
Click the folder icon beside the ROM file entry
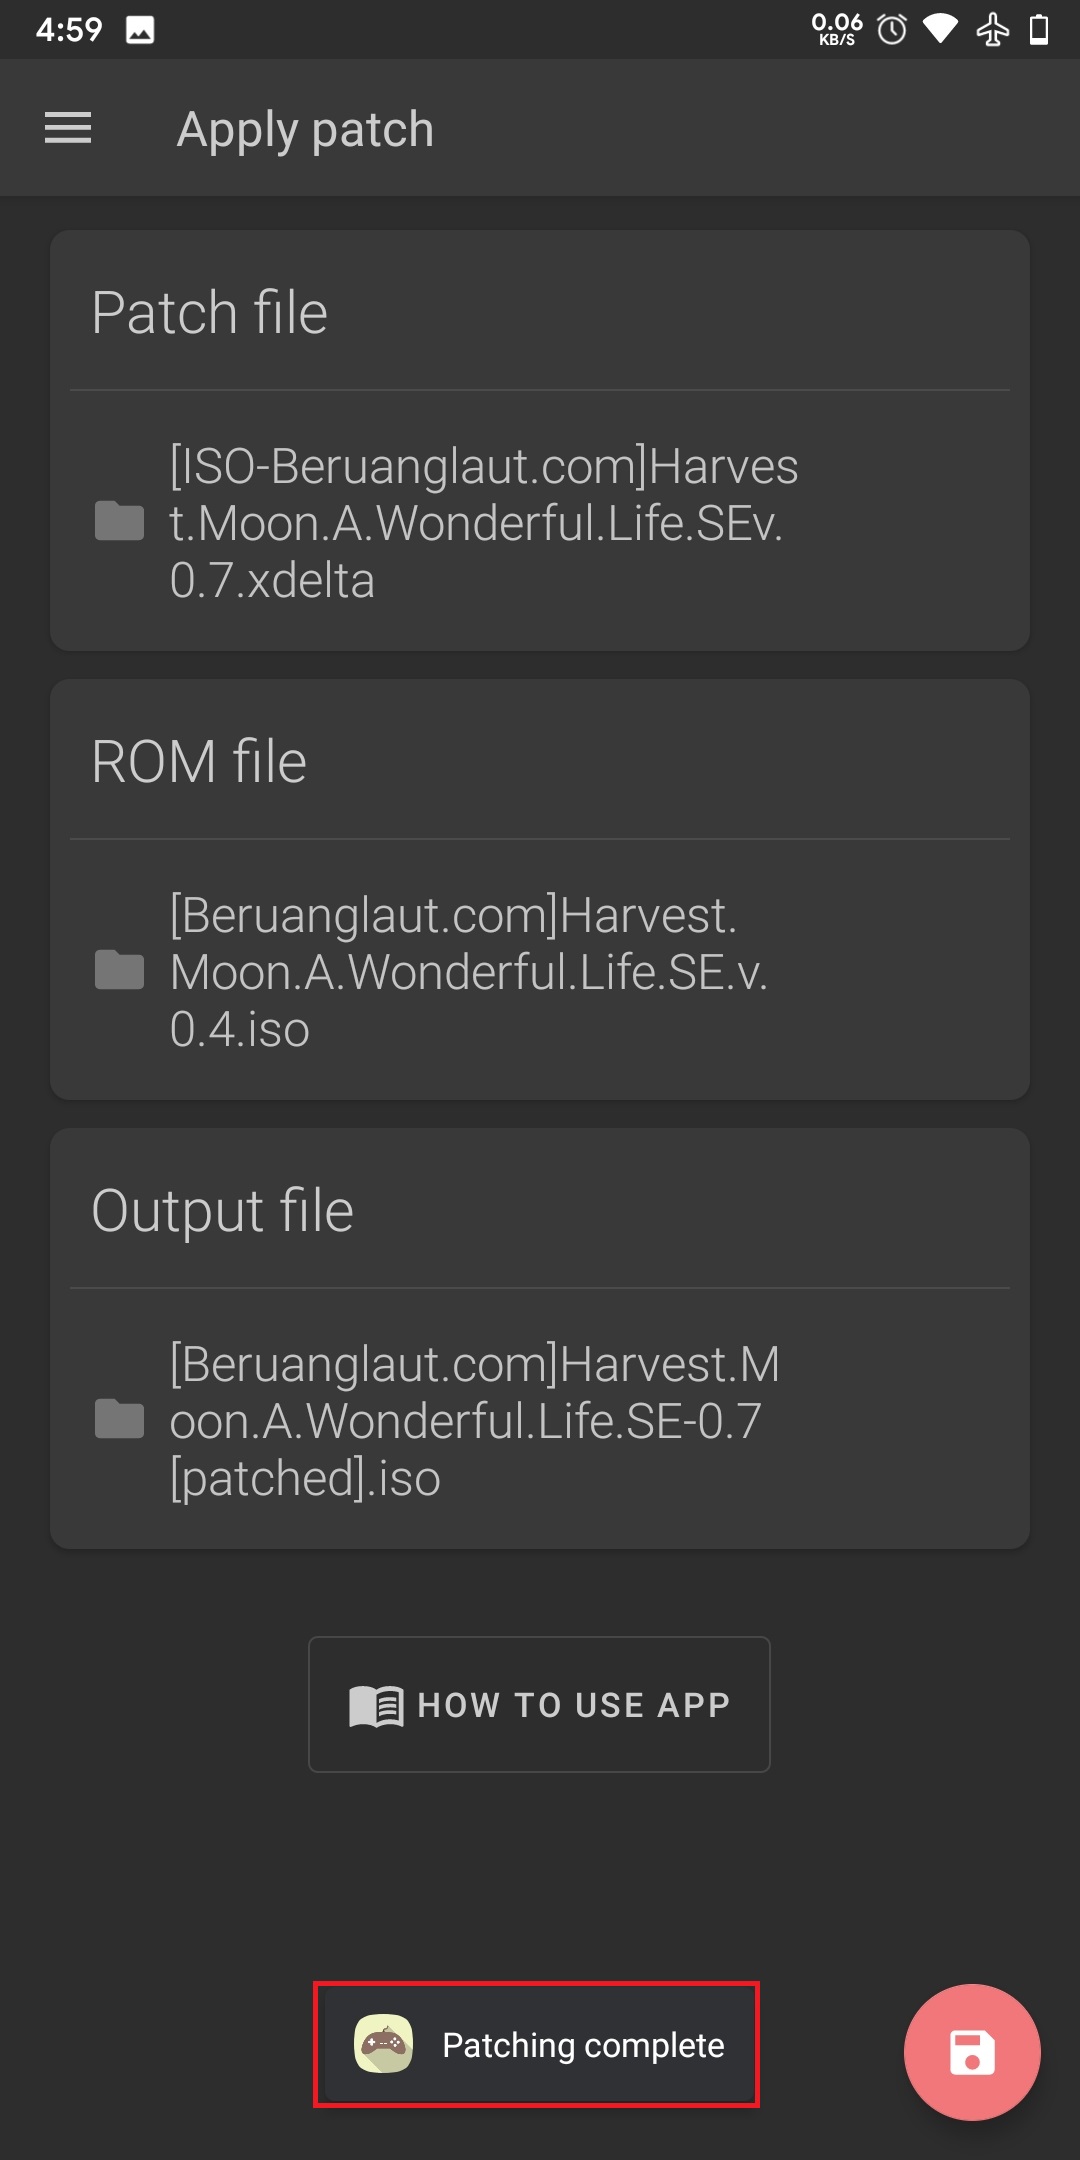coord(119,971)
